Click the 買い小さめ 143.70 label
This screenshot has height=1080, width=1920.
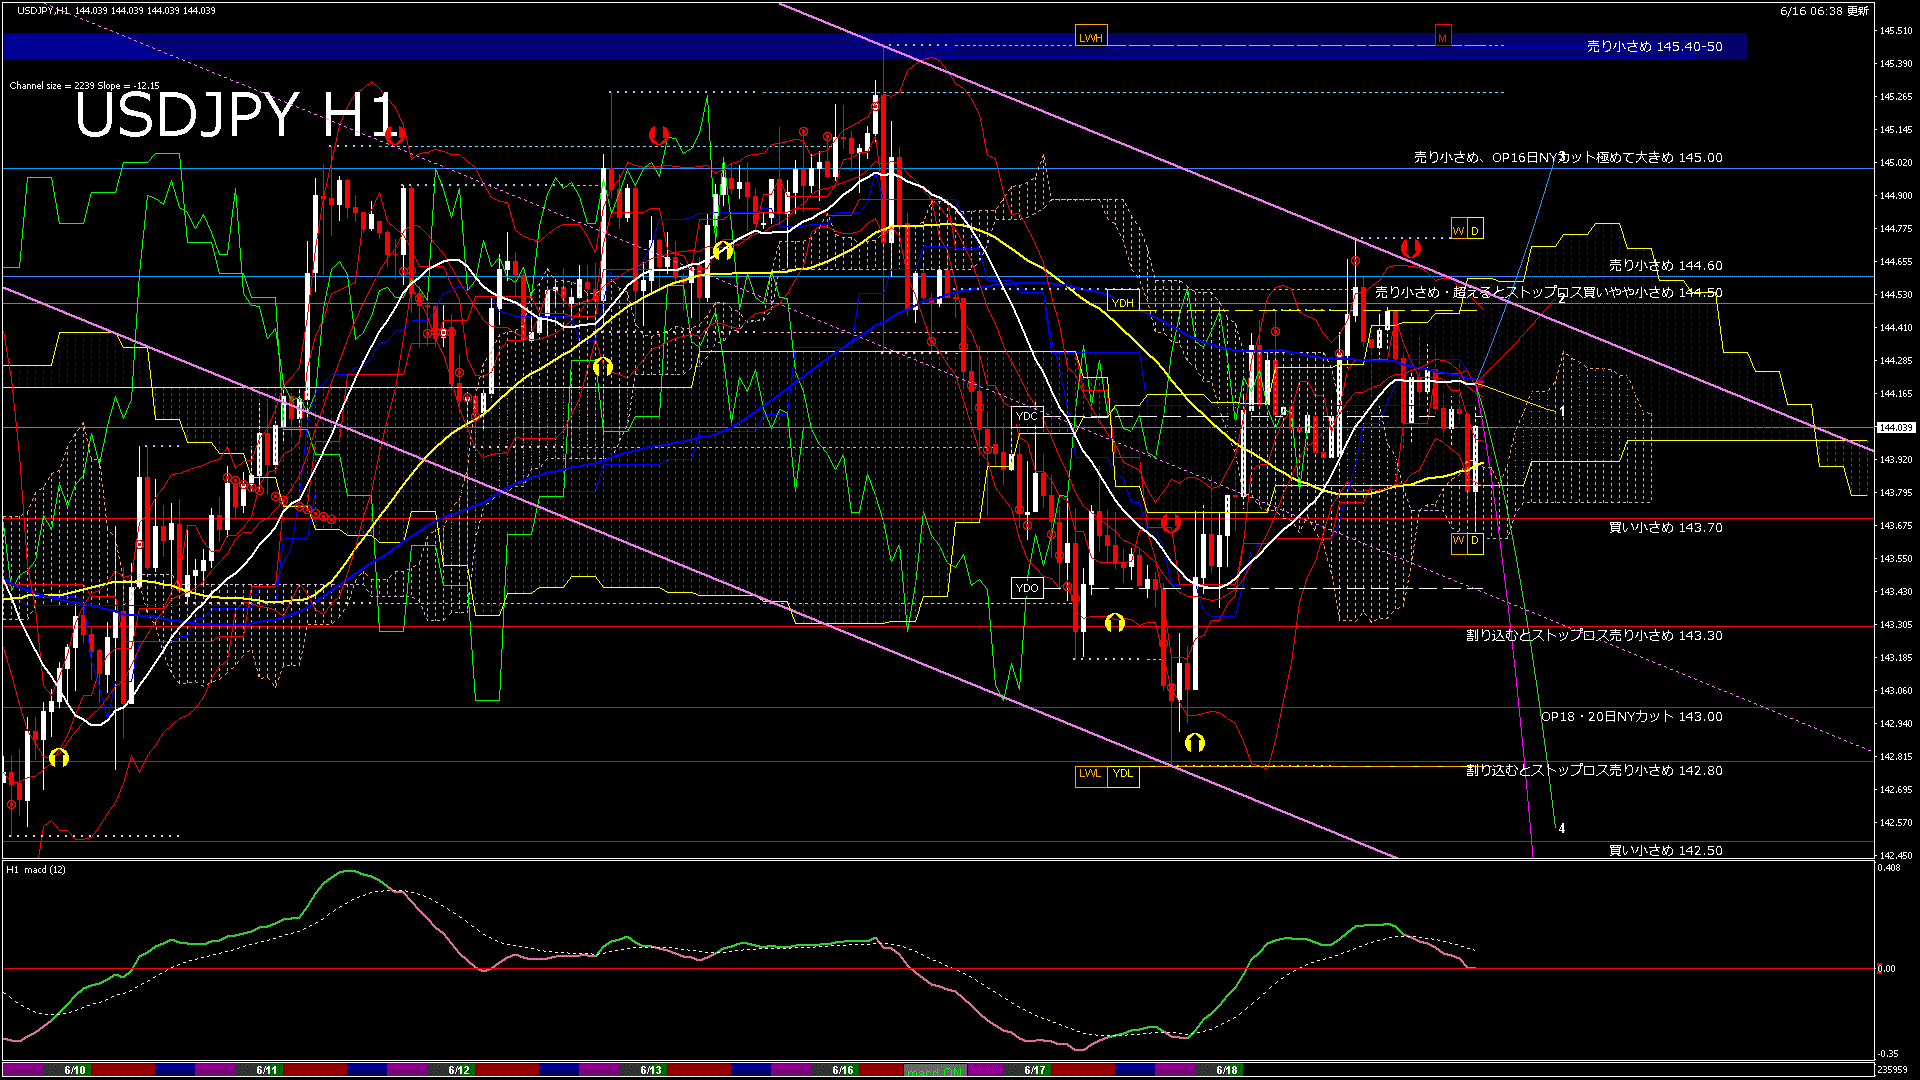[x=1665, y=528]
